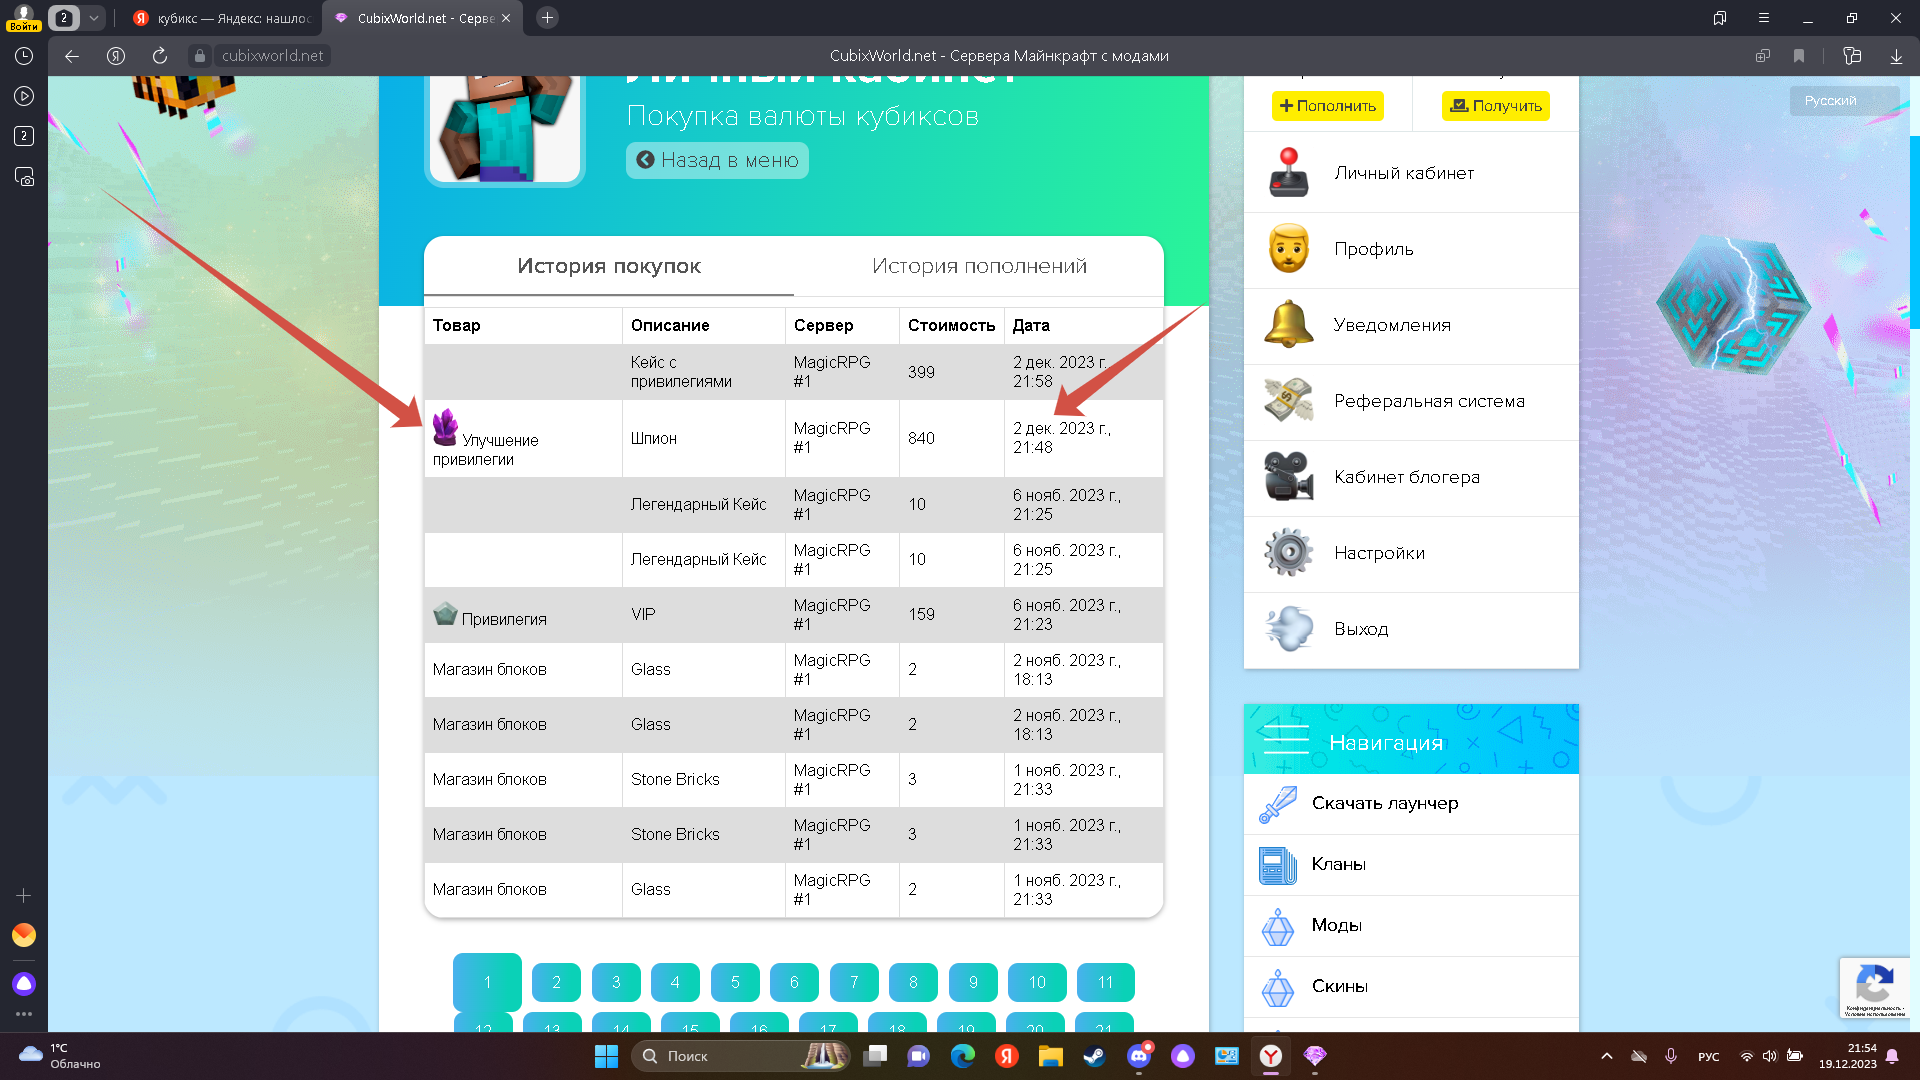Open downloads icon in browser toolbar

[x=1896, y=56]
